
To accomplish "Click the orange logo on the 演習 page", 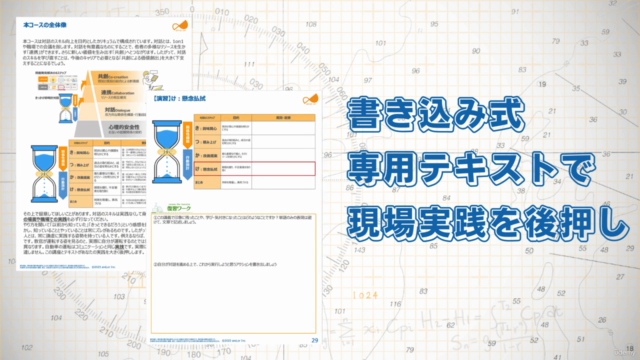I will point(310,99).
